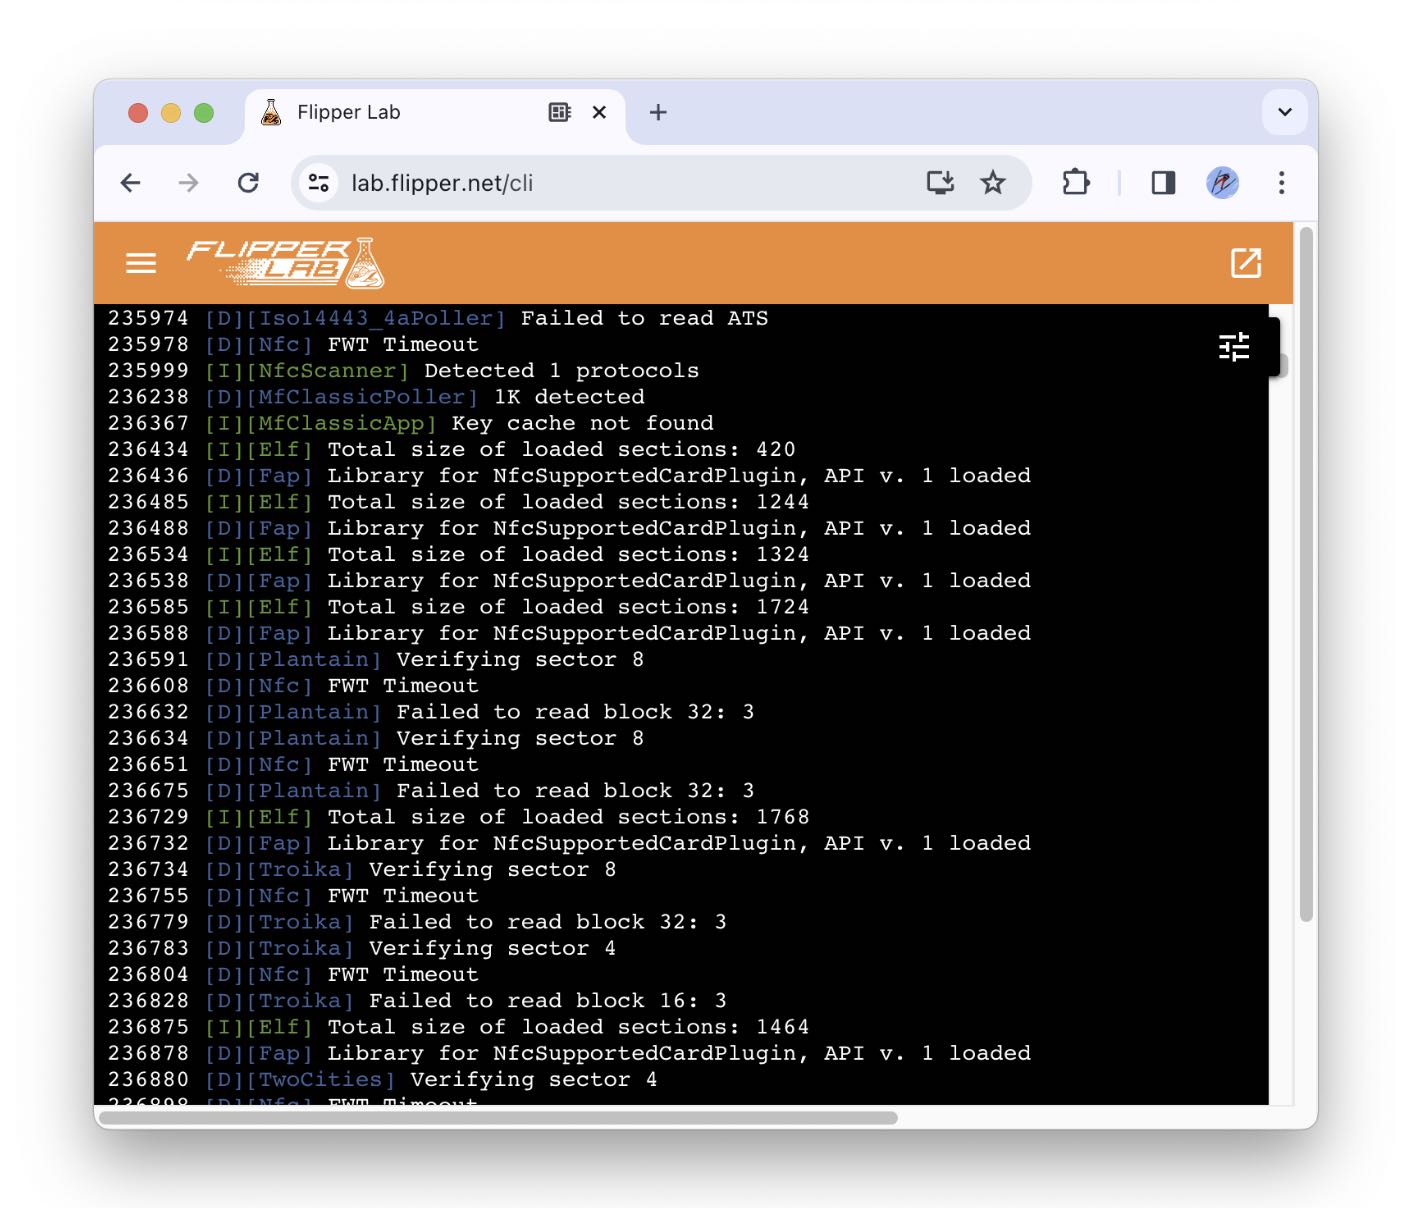The image size is (1412, 1218).
Task: Open CLI in a separate window icon
Action: [x=1245, y=263]
